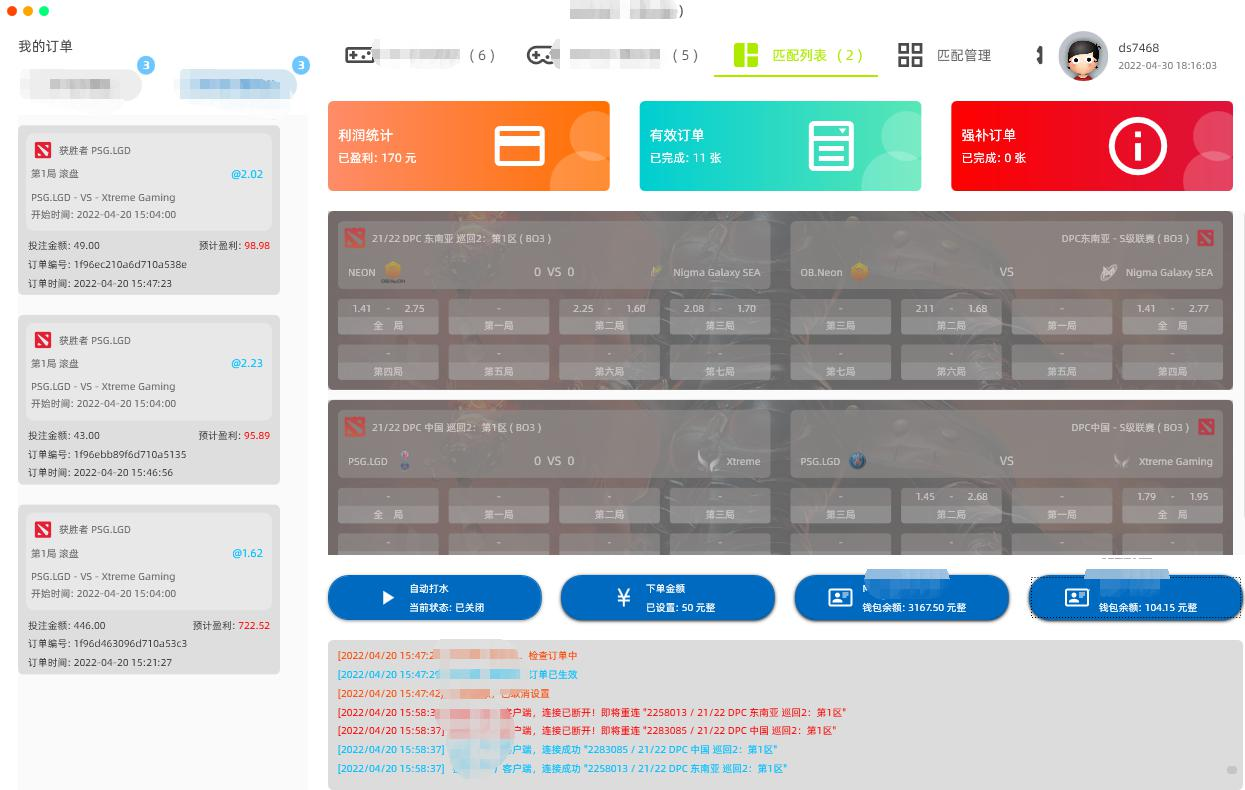Viewport: 1245px width, 790px height.
Task: Select the 1.45 - 2.68 第二局 odds cell
Action: pyautogui.click(x=951, y=505)
